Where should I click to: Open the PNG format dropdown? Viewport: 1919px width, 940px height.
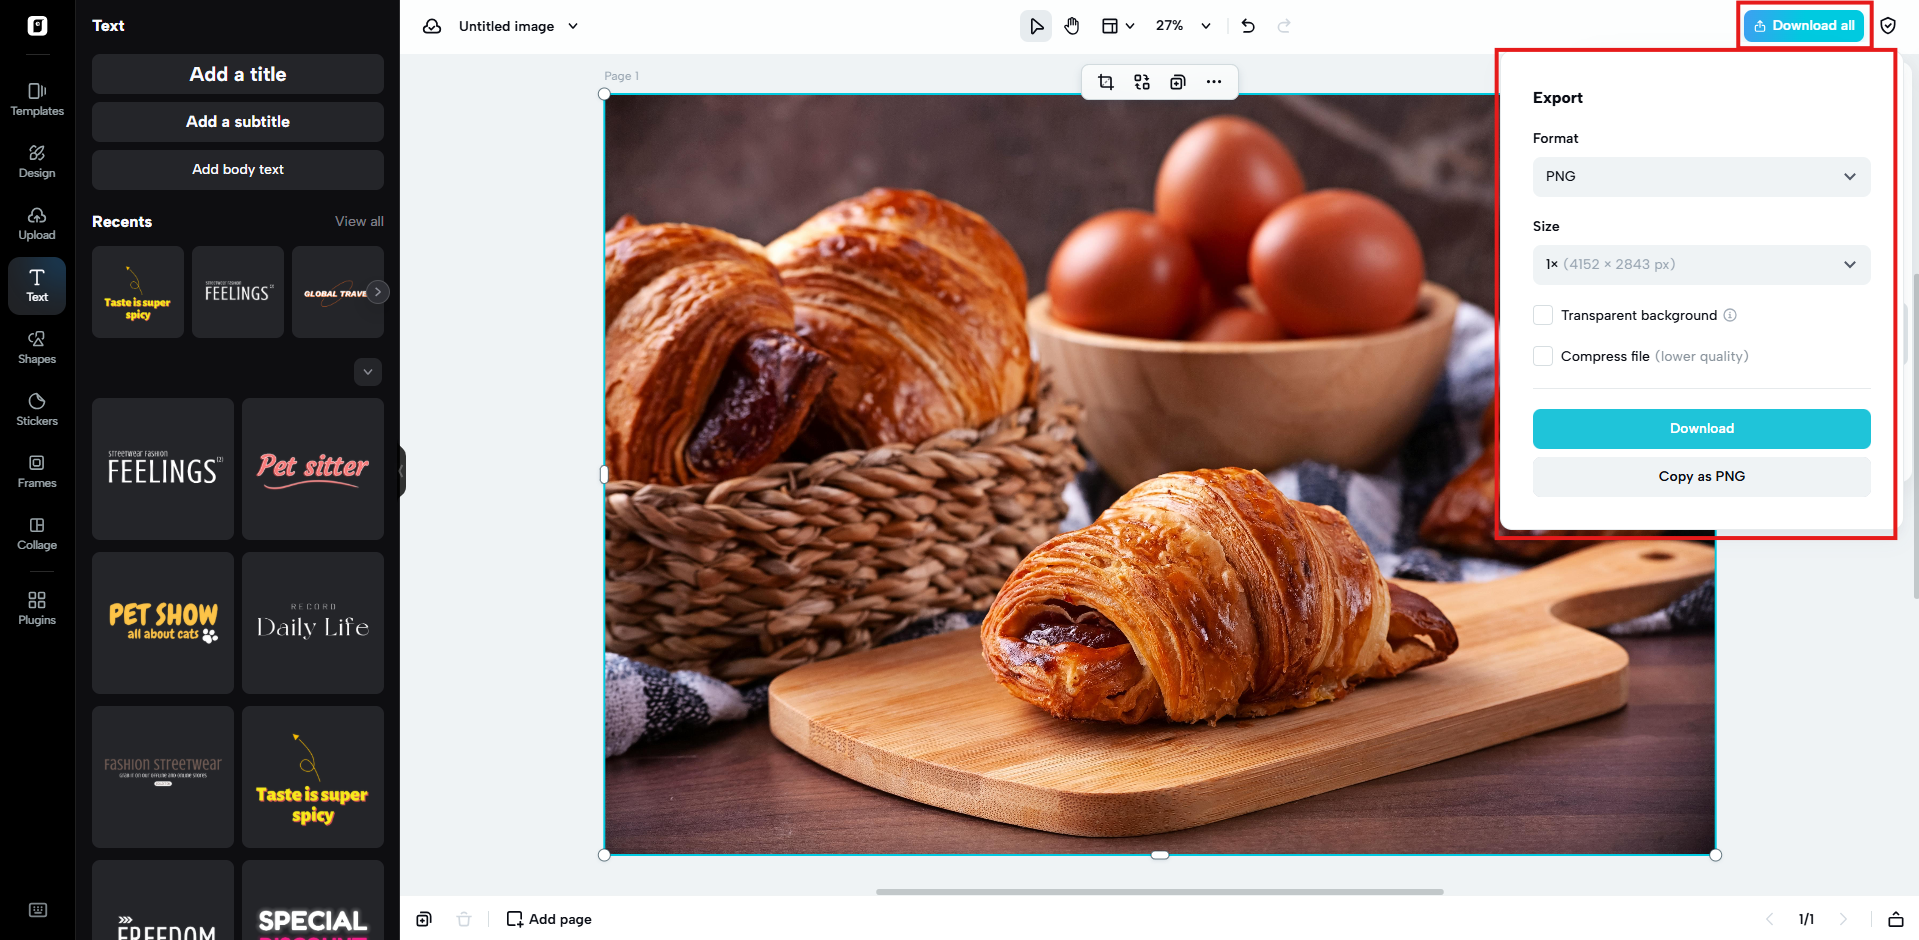tap(1701, 177)
